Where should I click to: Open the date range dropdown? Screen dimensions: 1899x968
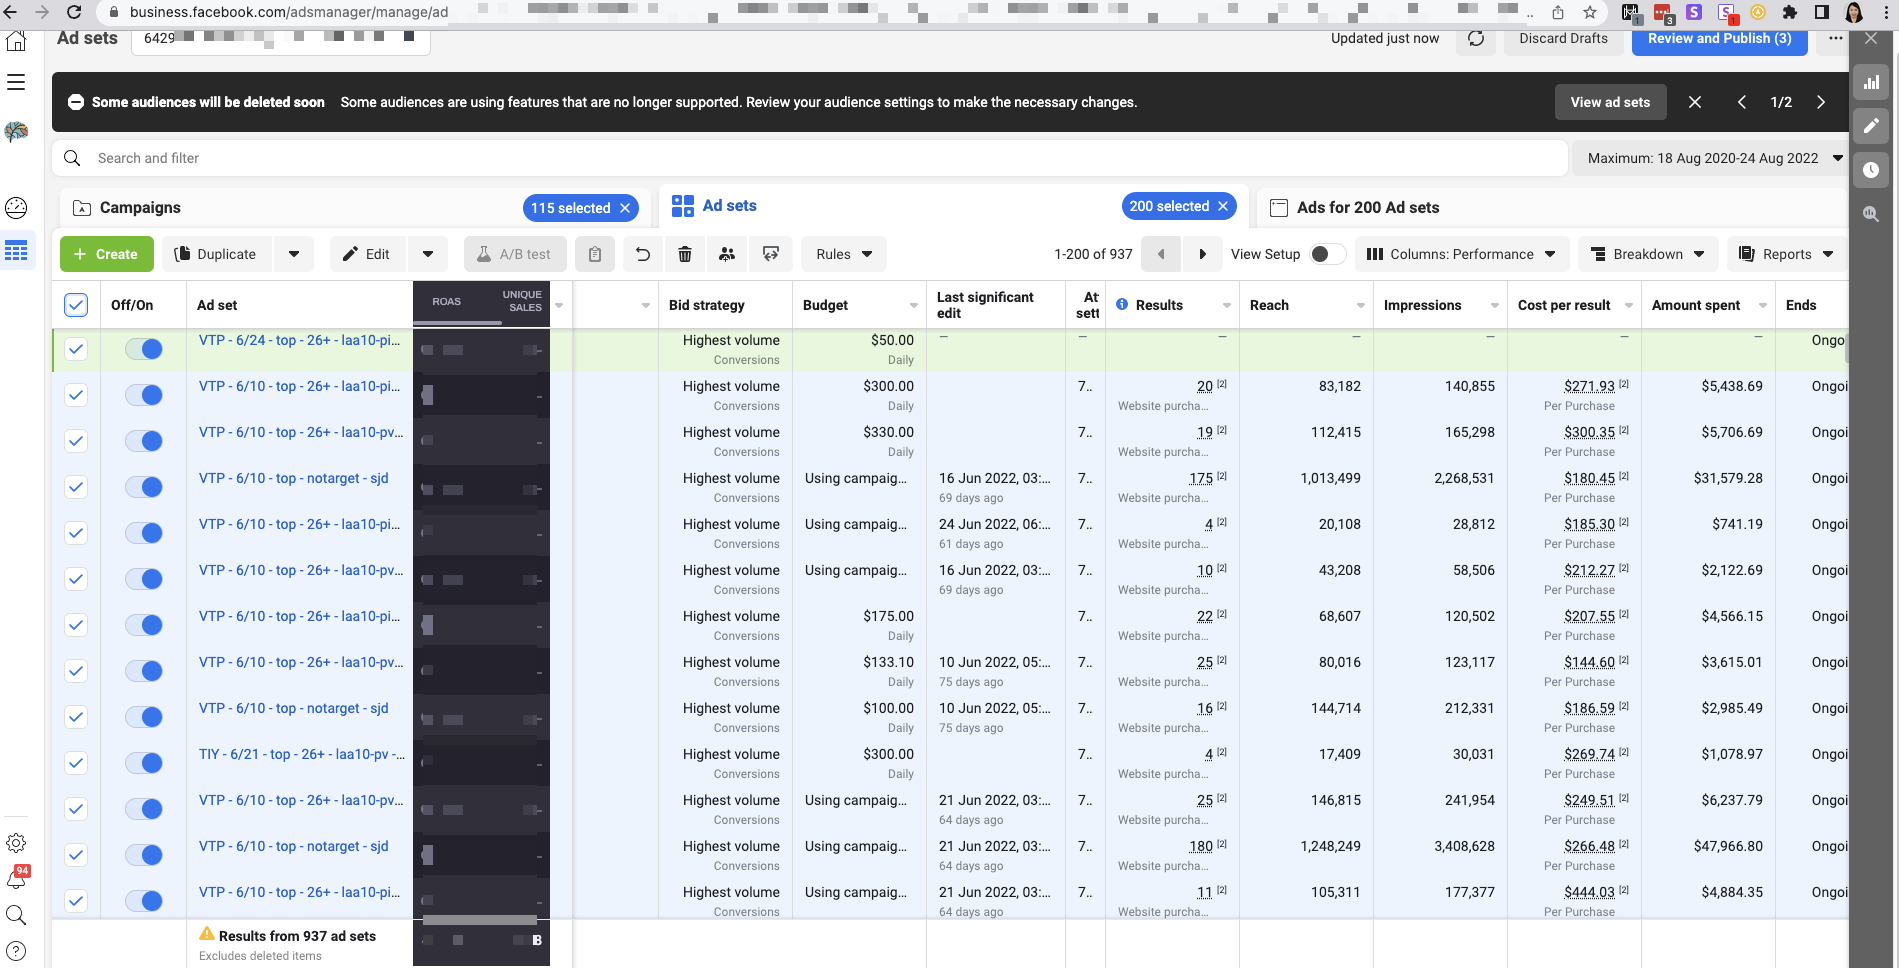coord(1715,158)
